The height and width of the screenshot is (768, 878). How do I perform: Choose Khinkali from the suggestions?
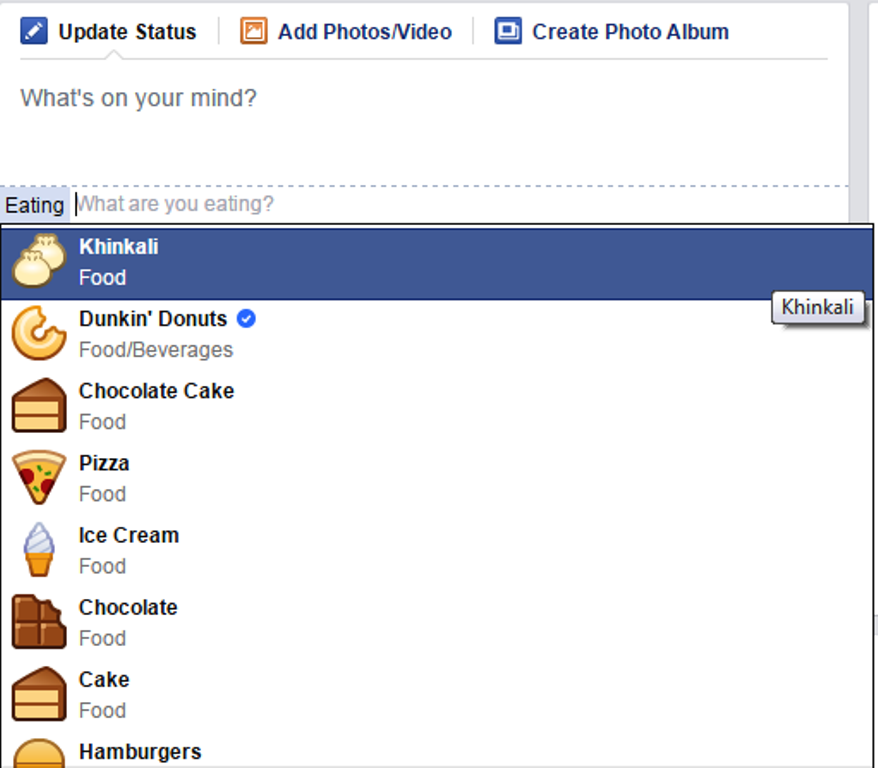pyautogui.click(x=437, y=263)
